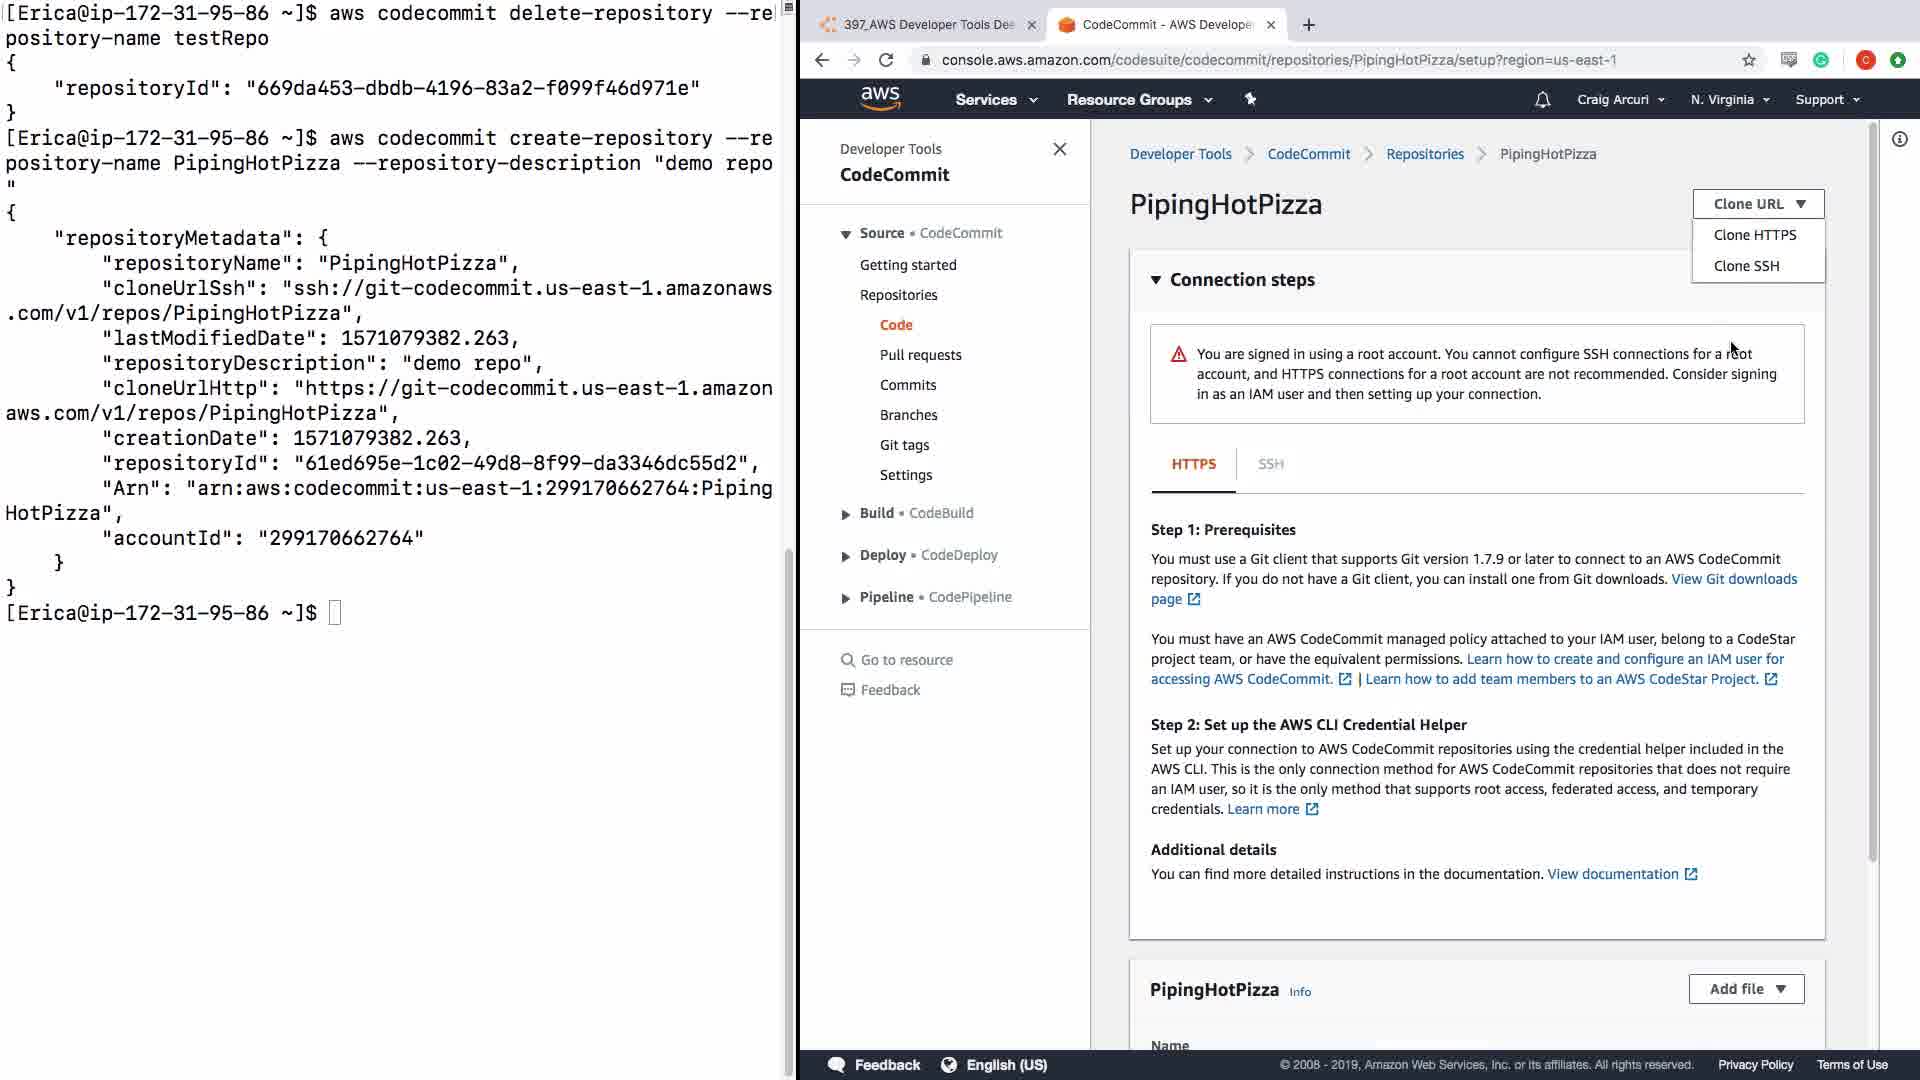The image size is (1920, 1080).
Task: Click the pin shortcut icon in navbar
Action: coord(1250,99)
